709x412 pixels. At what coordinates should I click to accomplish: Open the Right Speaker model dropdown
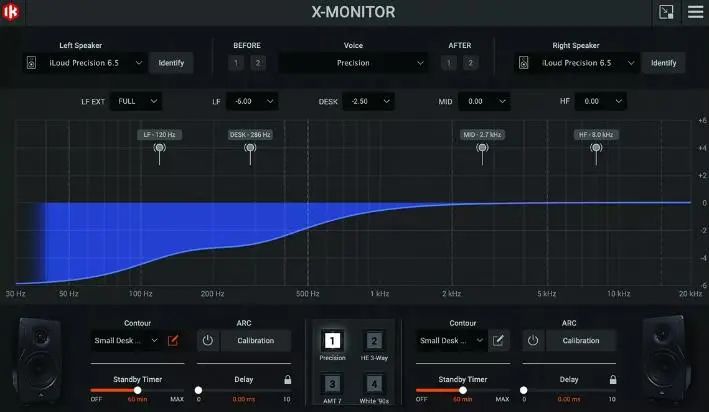576,63
